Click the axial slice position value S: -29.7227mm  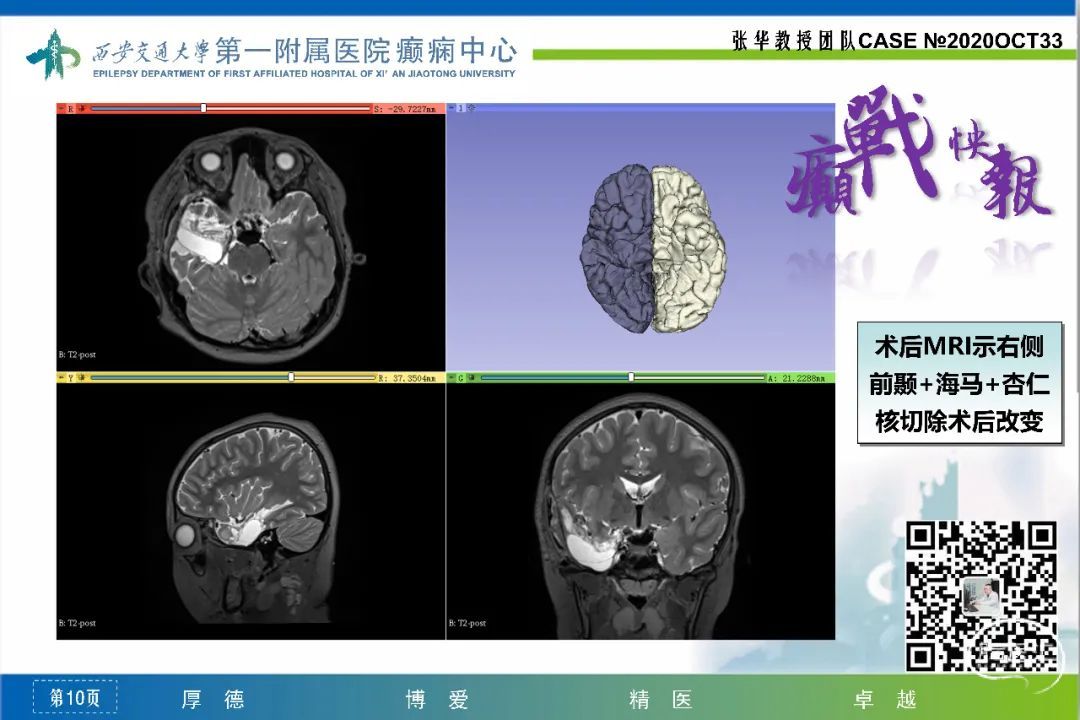tap(407, 108)
